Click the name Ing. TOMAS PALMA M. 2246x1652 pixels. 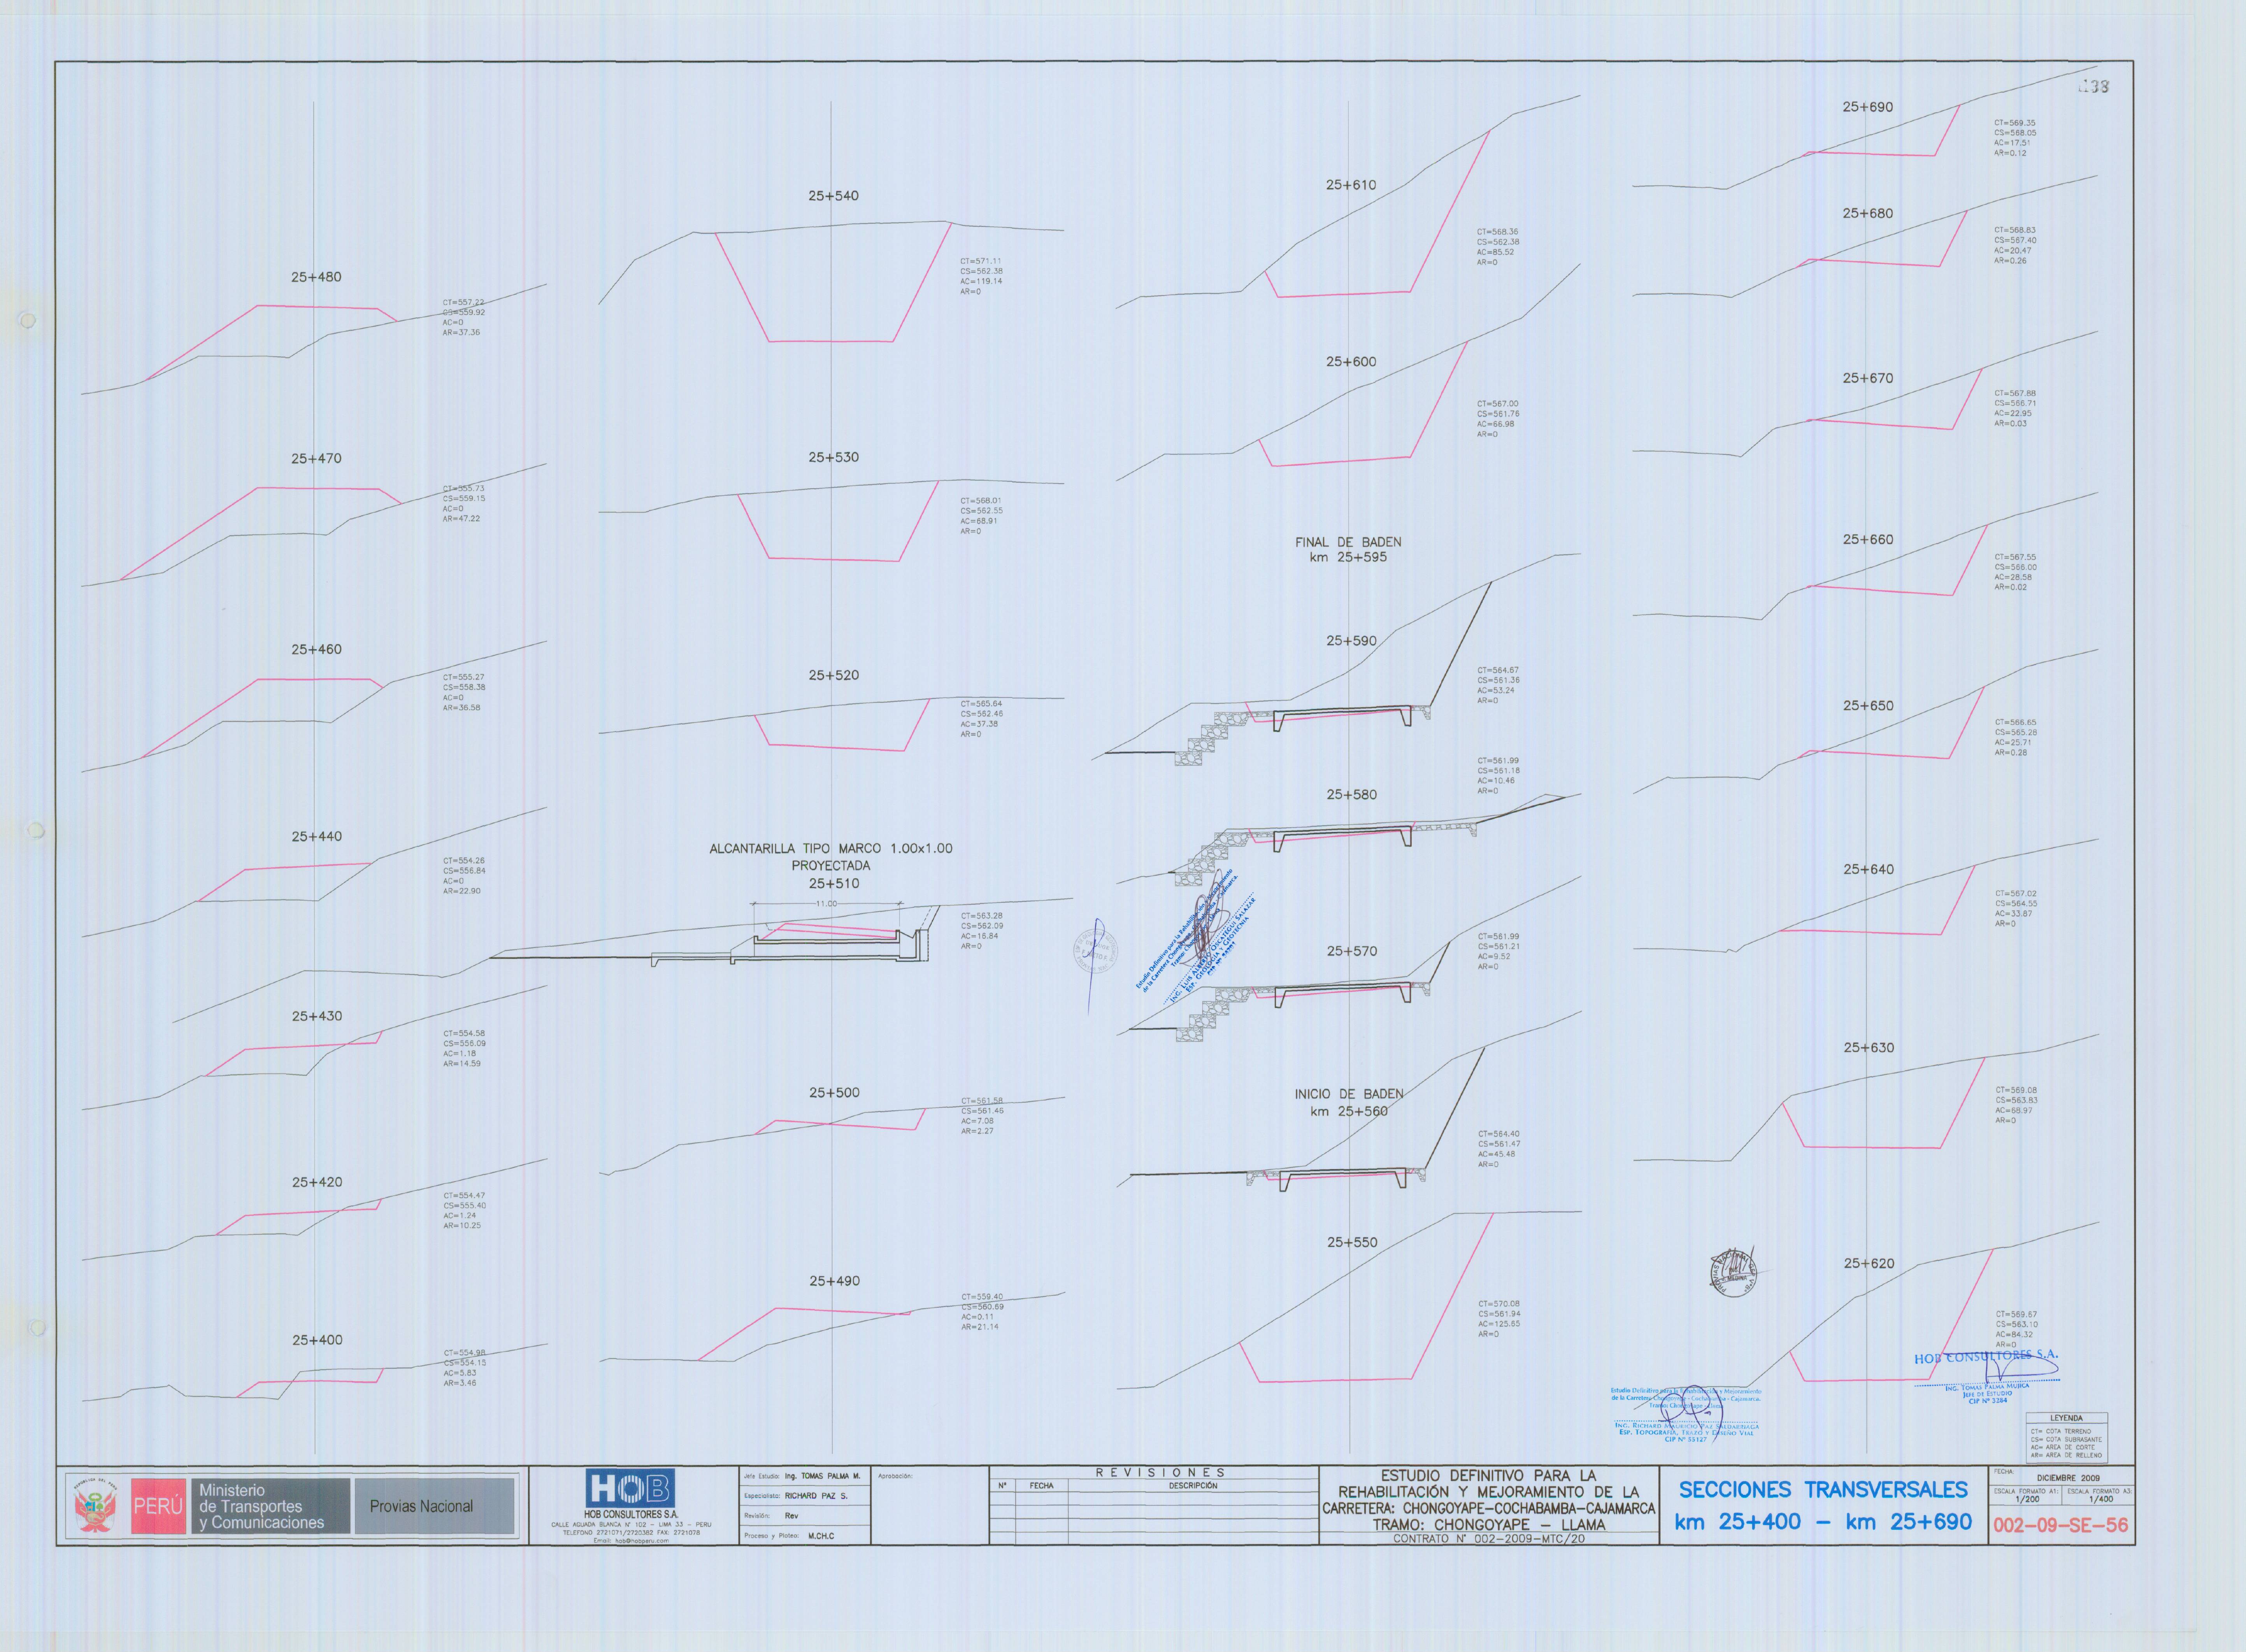pyautogui.click(x=822, y=1476)
